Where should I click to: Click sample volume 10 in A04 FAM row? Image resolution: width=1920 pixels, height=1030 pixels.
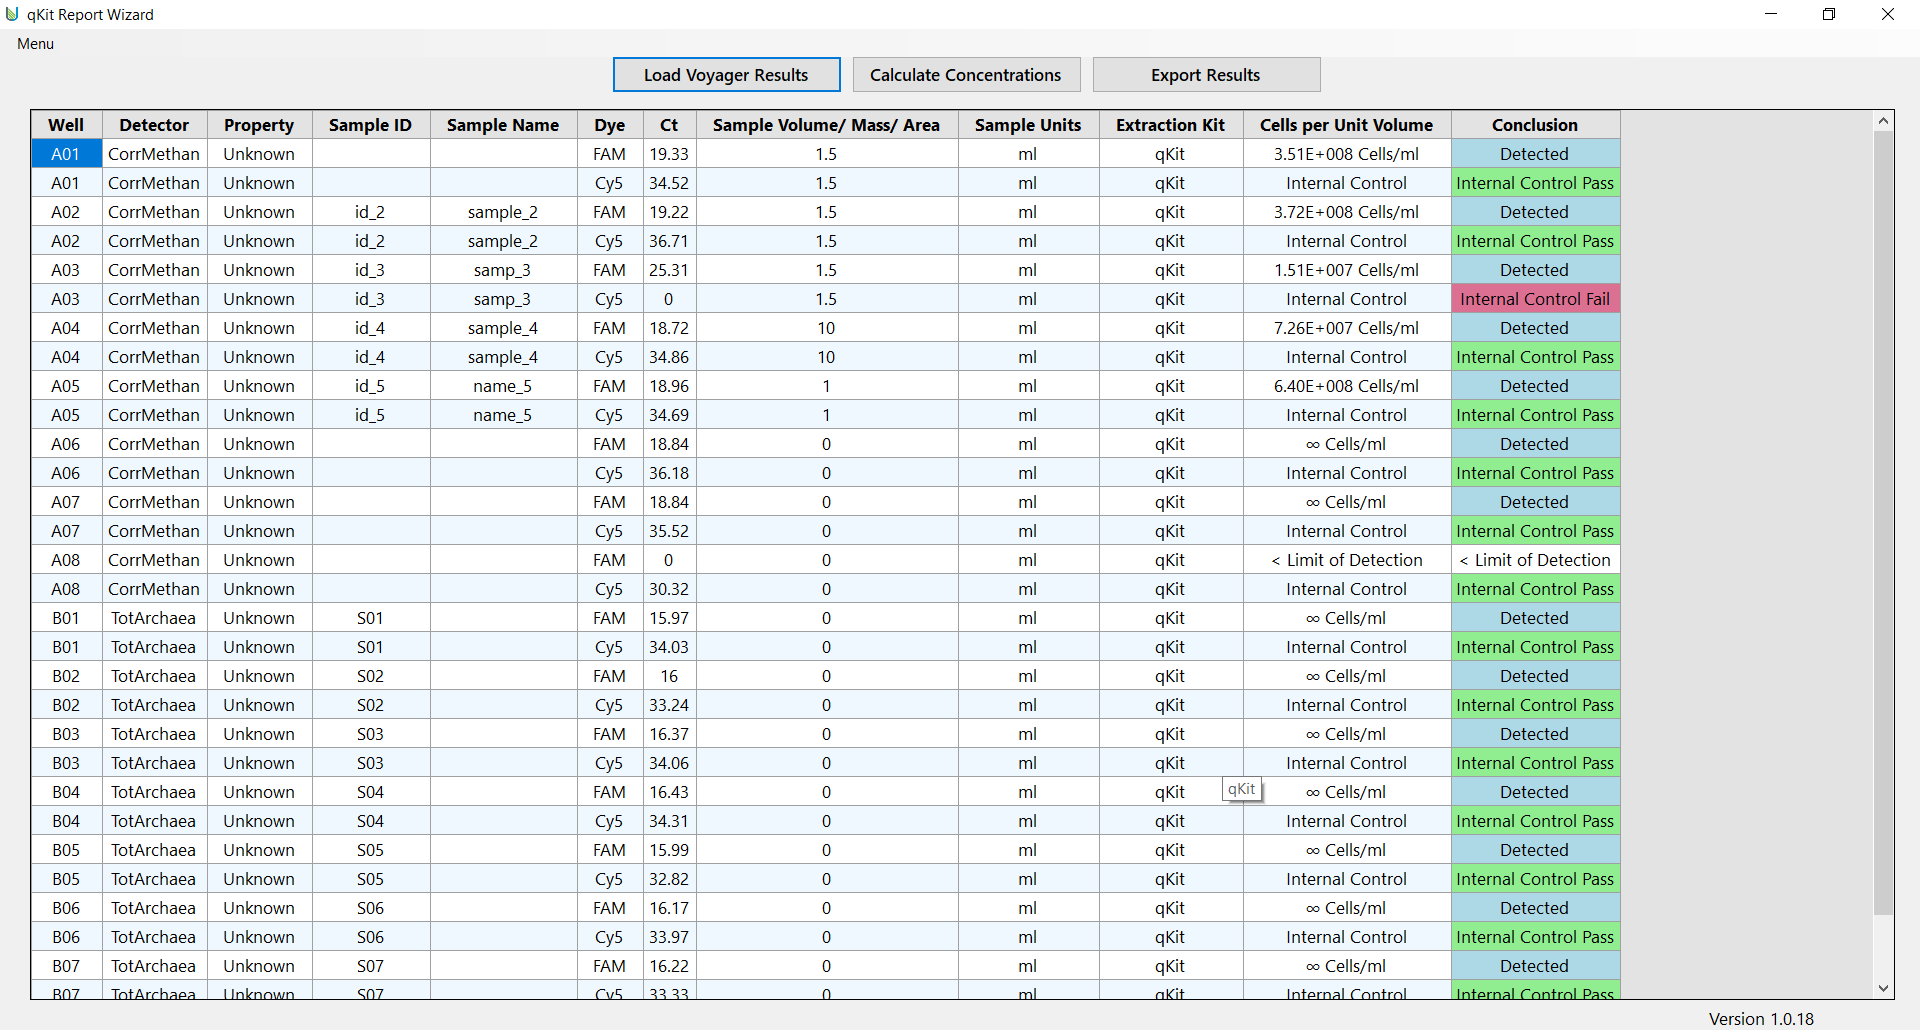tap(826, 328)
